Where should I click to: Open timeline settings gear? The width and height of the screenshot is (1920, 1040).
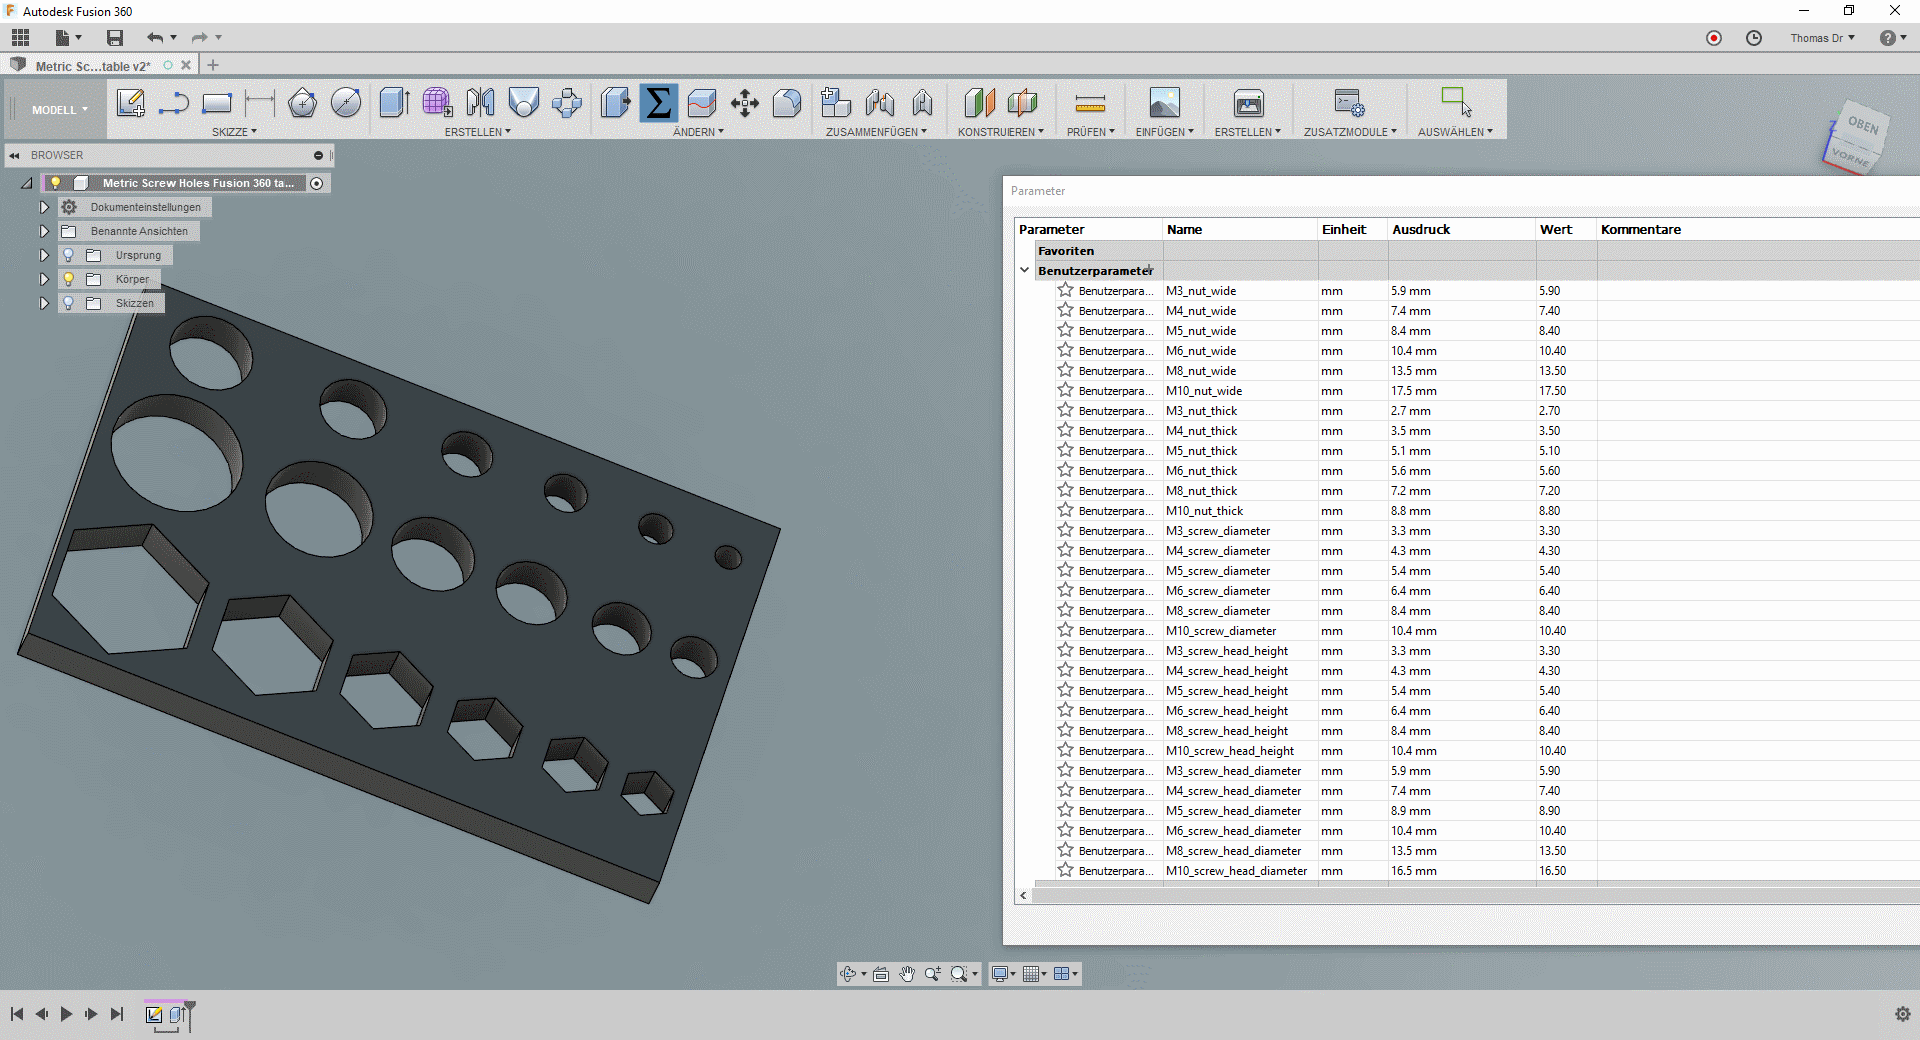[x=1902, y=1014]
